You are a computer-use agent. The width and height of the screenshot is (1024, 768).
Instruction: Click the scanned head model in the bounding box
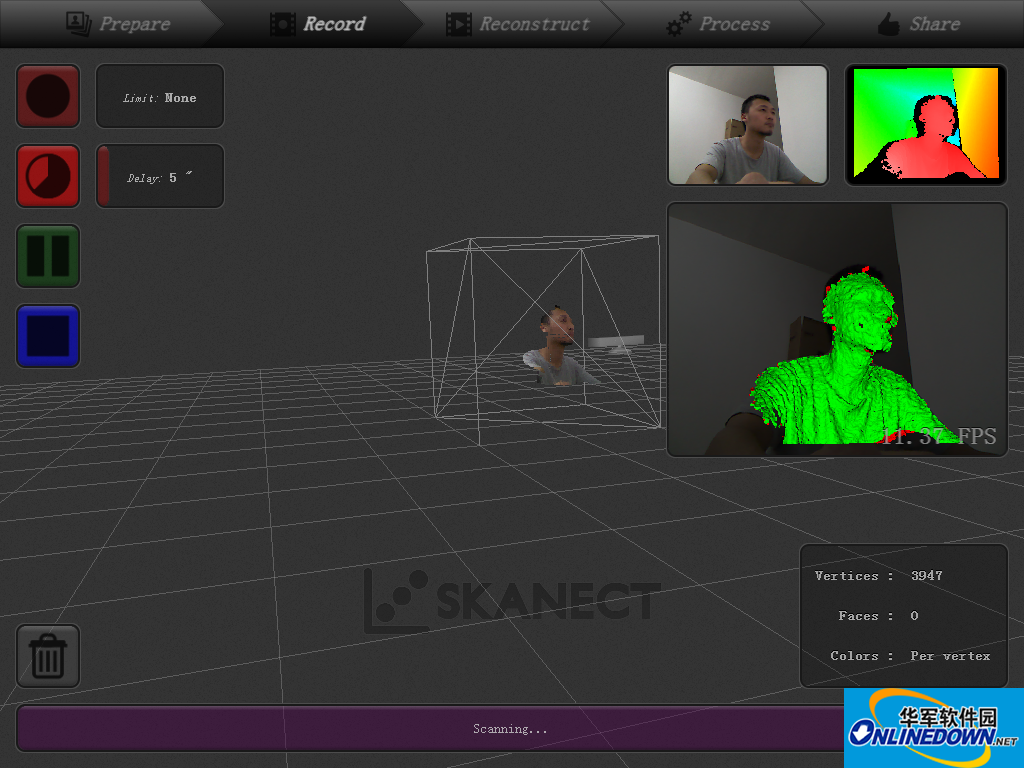tap(558, 346)
